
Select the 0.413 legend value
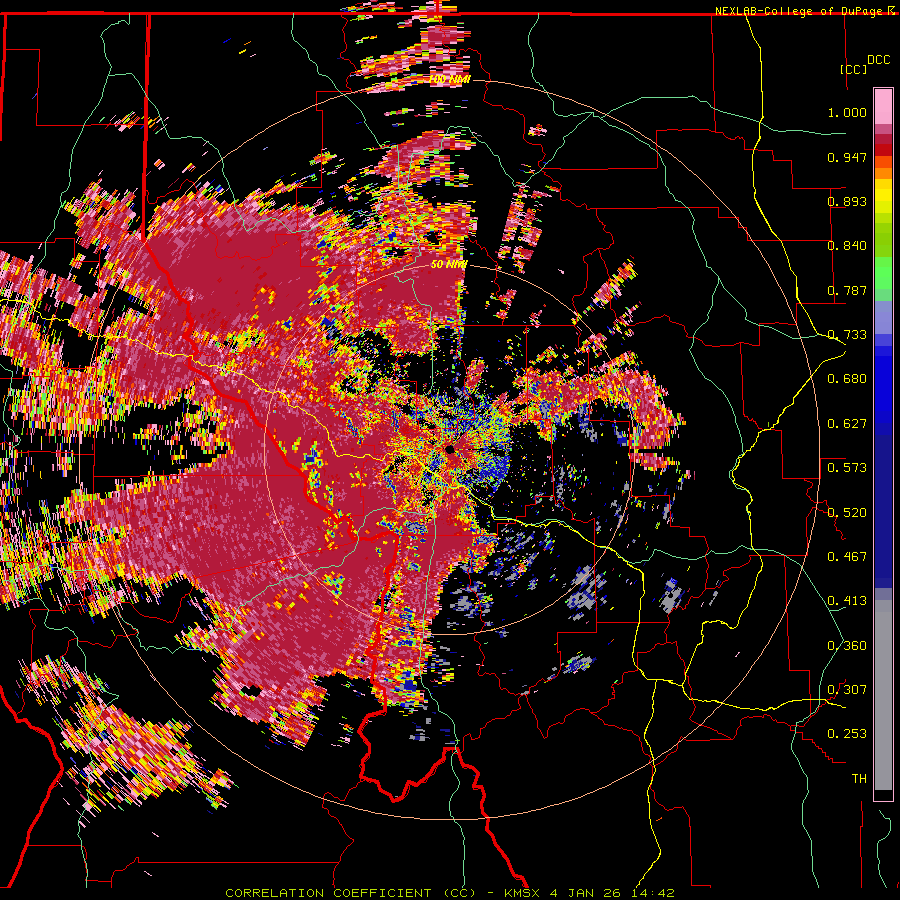point(847,601)
